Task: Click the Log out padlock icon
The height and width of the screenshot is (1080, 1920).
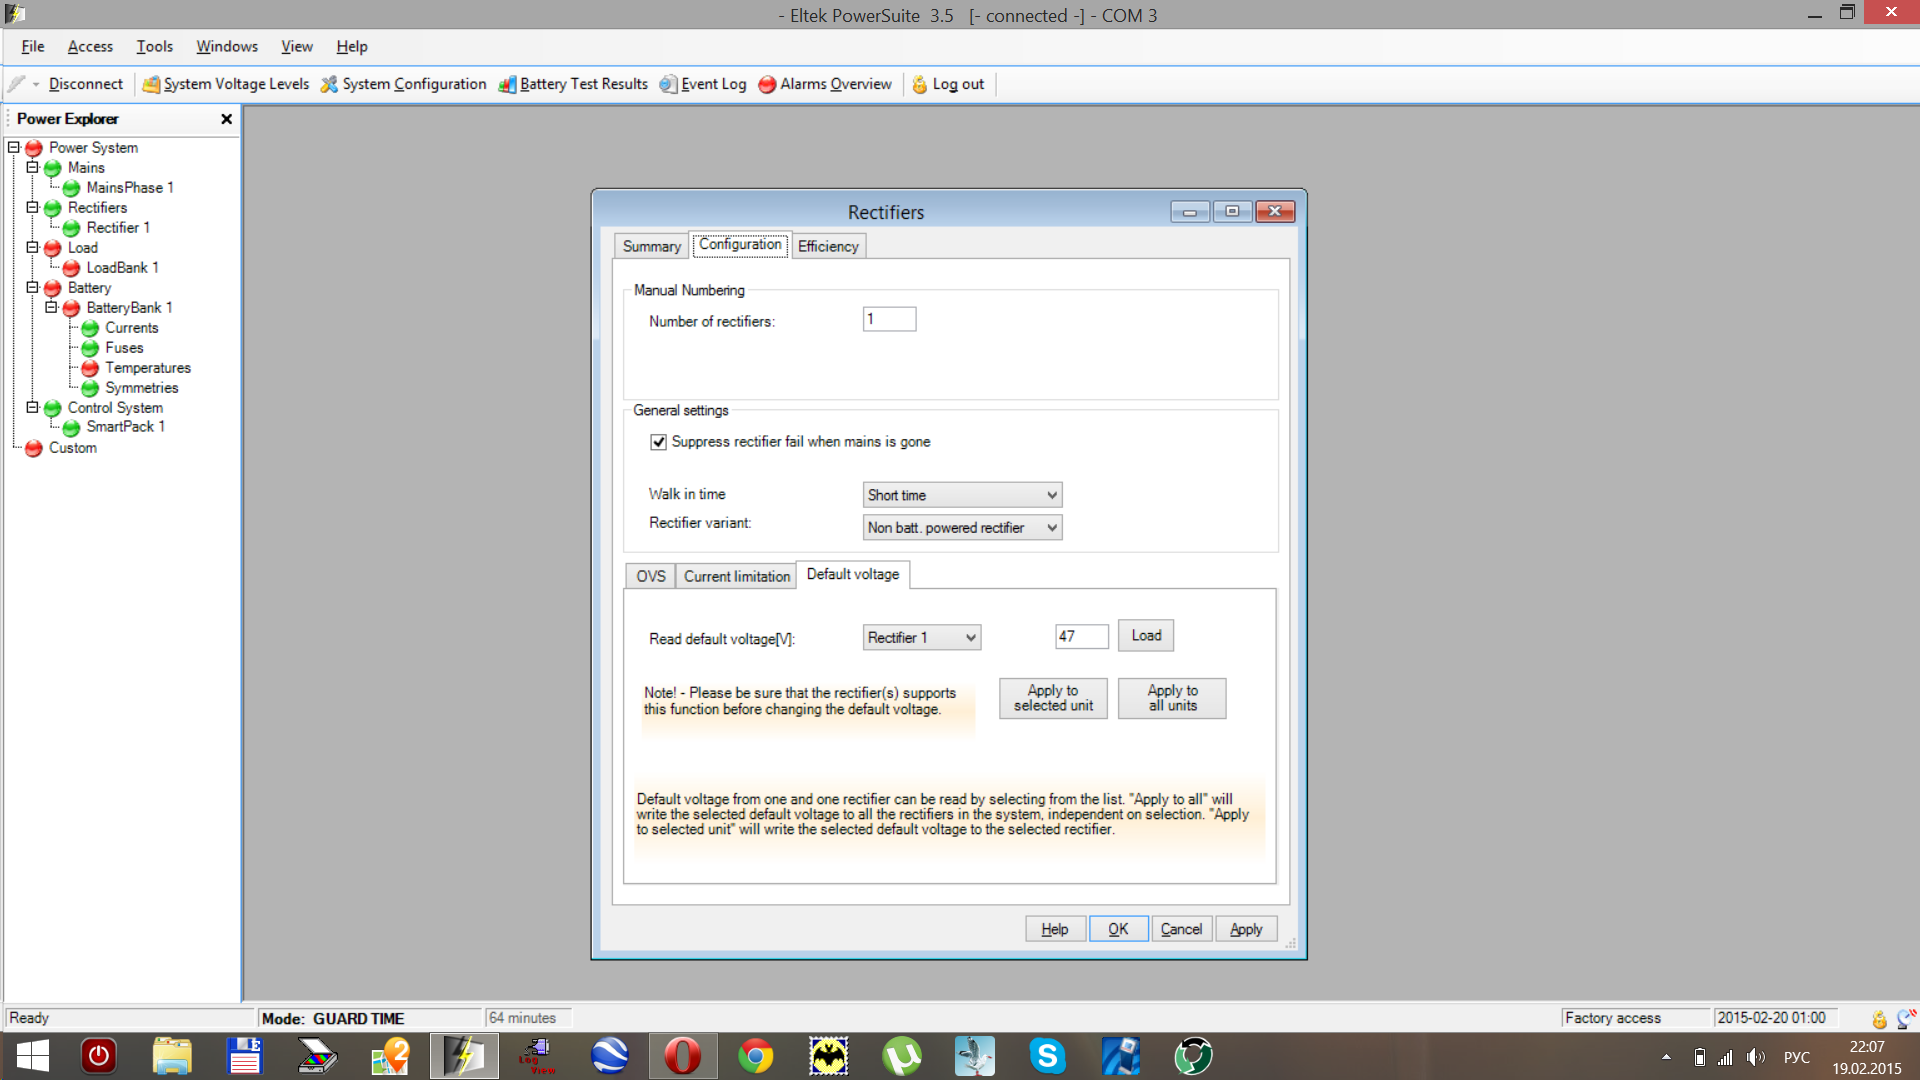Action: (x=920, y=84)
